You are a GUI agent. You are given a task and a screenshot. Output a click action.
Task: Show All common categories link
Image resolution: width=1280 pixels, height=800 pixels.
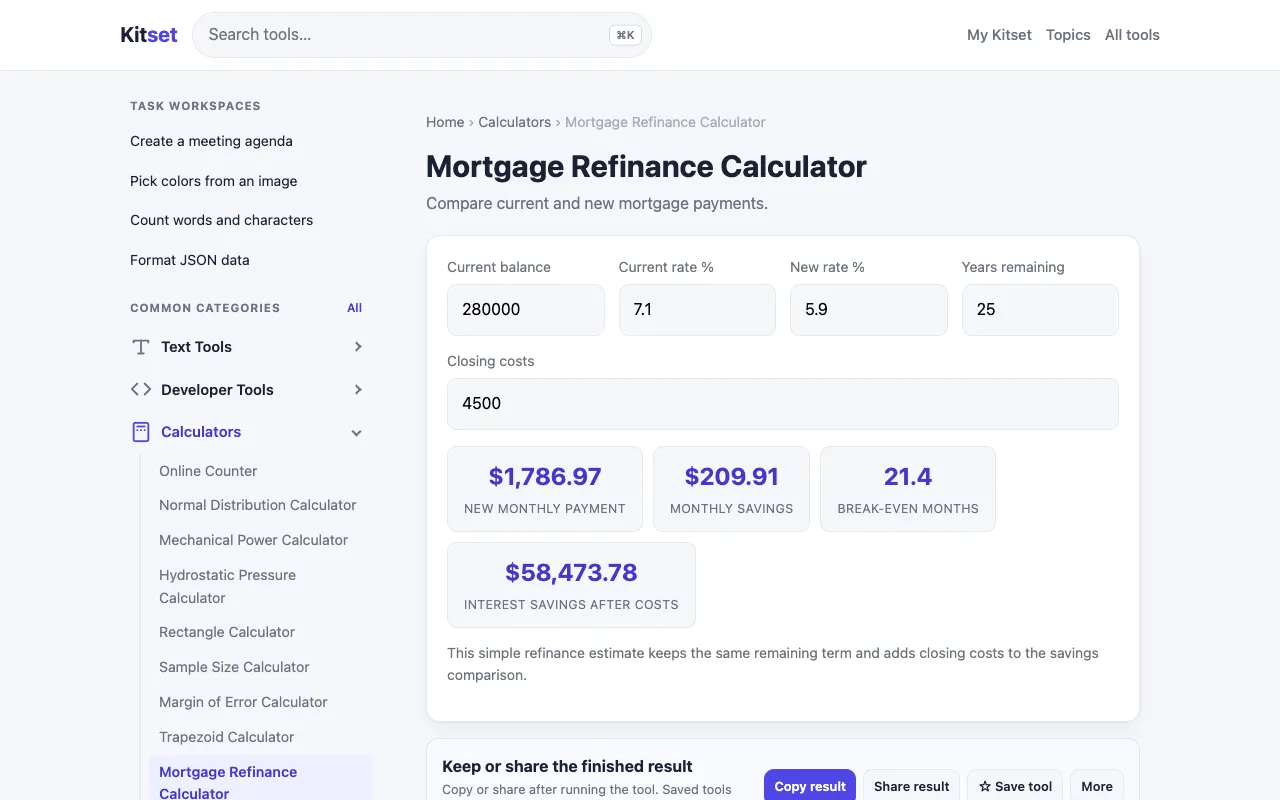tap(355, 308)
